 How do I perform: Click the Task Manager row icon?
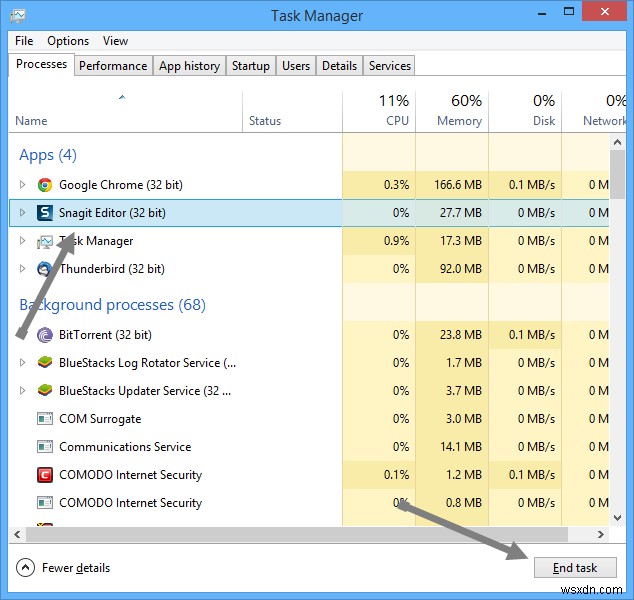[x=45, y=241]
